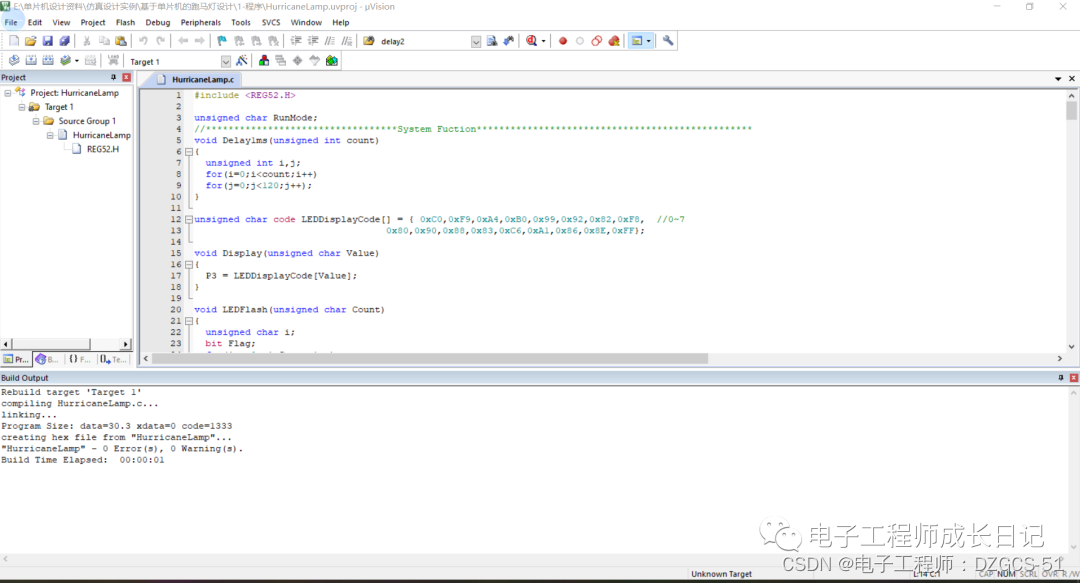Open the Project menu
The image size is (1080, 583).
coord(93,22)
